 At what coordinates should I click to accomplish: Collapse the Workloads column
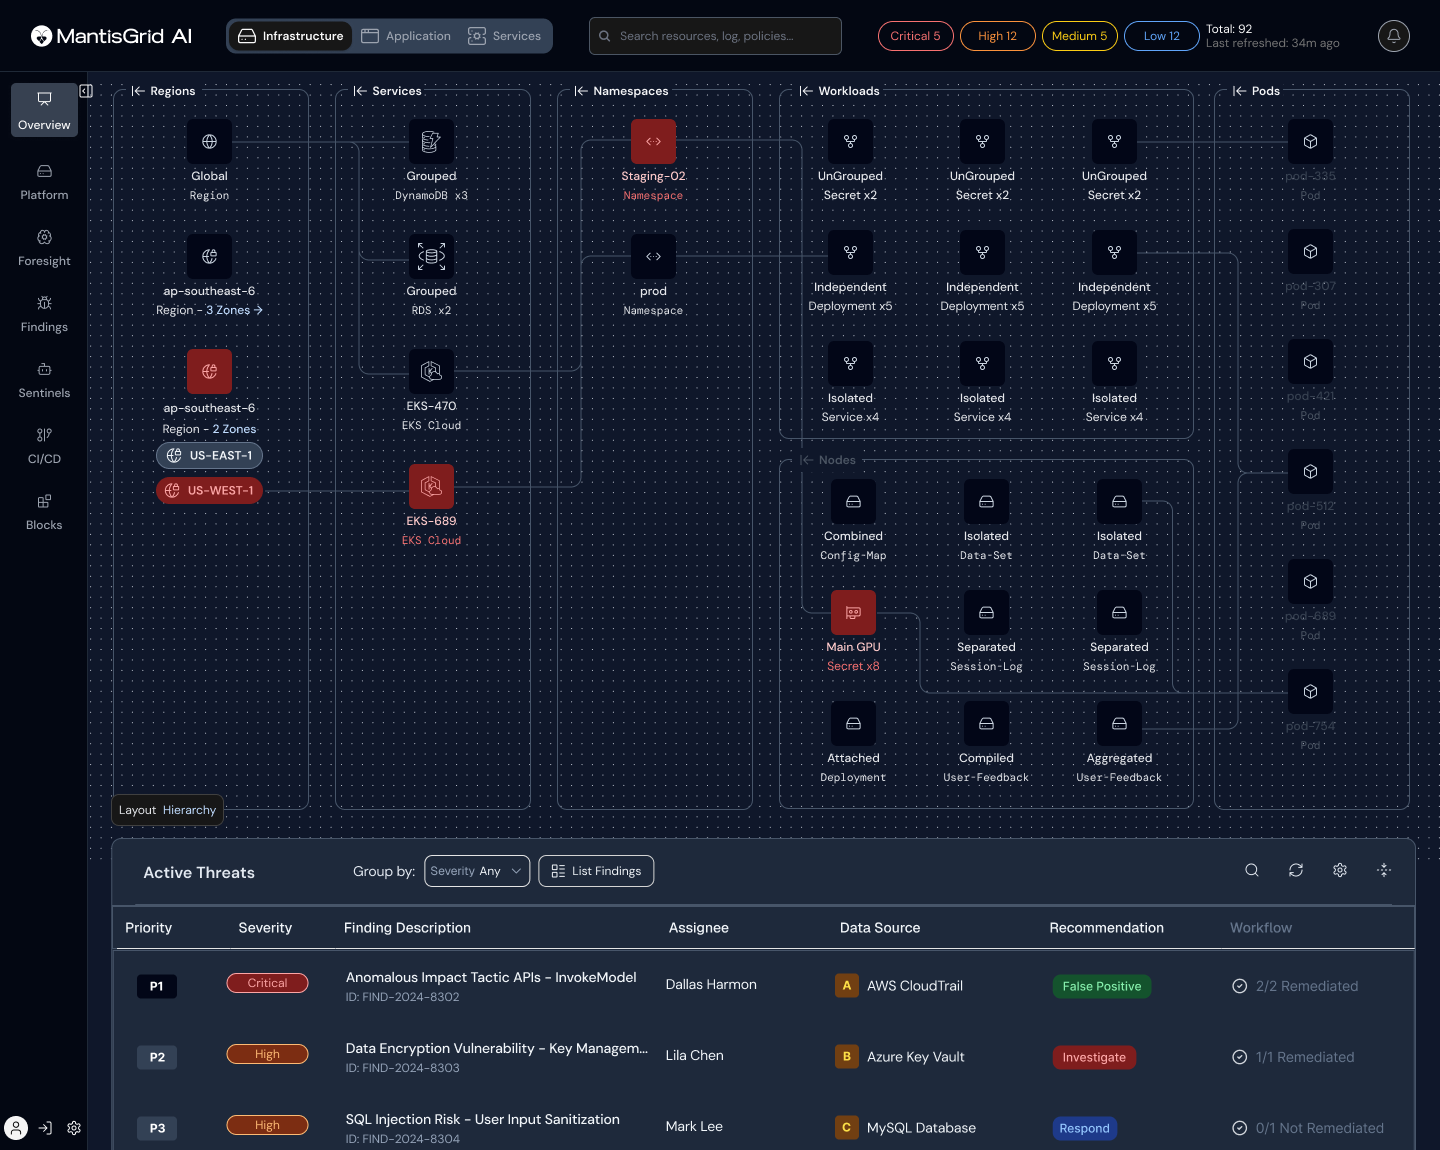coord(806,91)
